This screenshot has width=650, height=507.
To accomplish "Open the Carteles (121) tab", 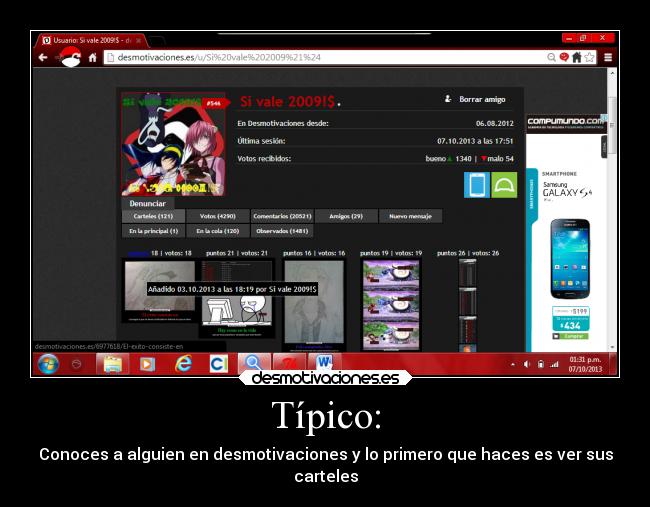I will pos(152,216).
